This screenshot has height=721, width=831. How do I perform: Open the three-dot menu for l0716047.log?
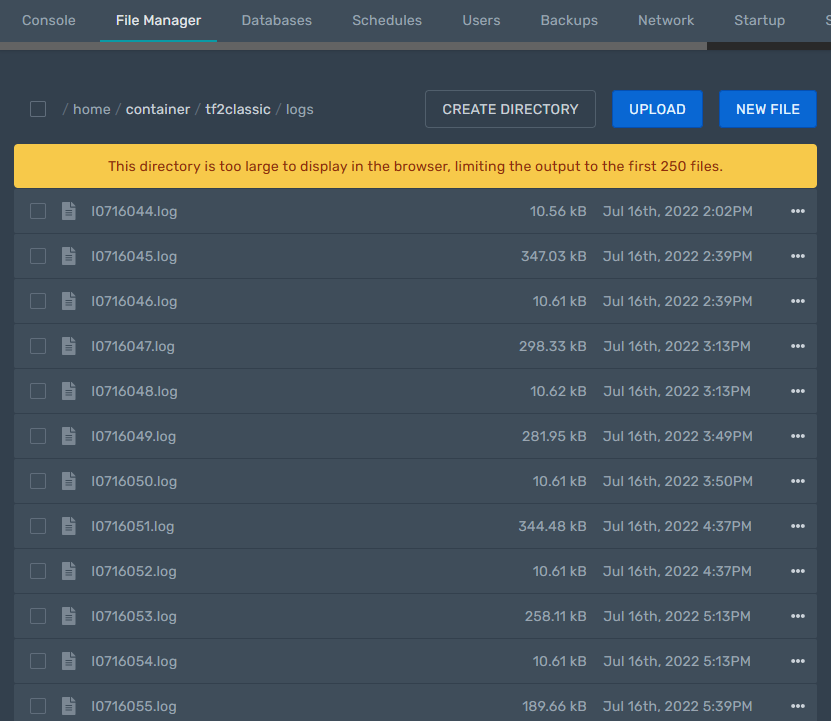tap(798, 346)
